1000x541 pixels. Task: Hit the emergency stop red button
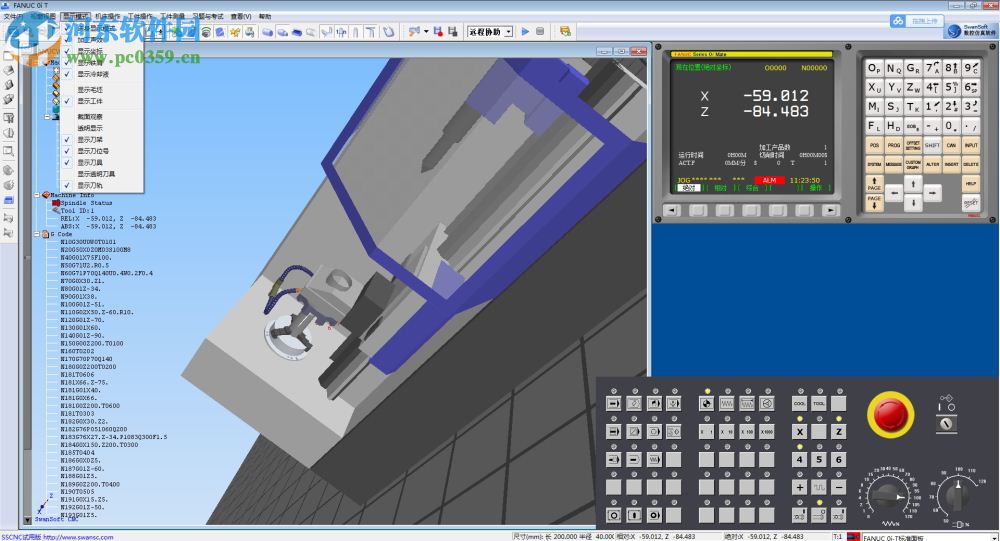(890, 415)
